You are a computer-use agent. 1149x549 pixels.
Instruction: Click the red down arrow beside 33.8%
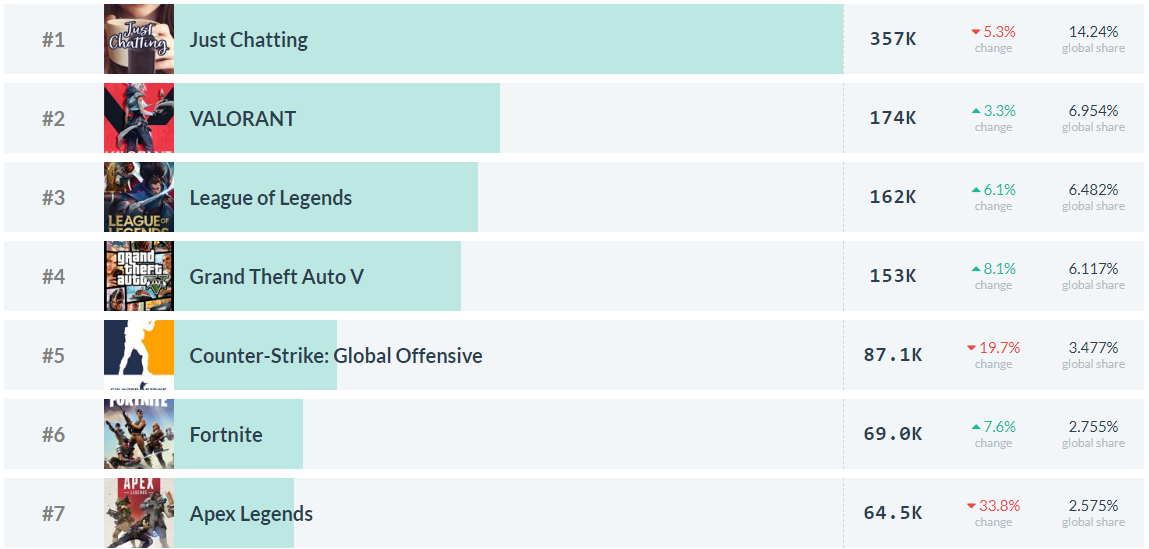tap(972, 506)
